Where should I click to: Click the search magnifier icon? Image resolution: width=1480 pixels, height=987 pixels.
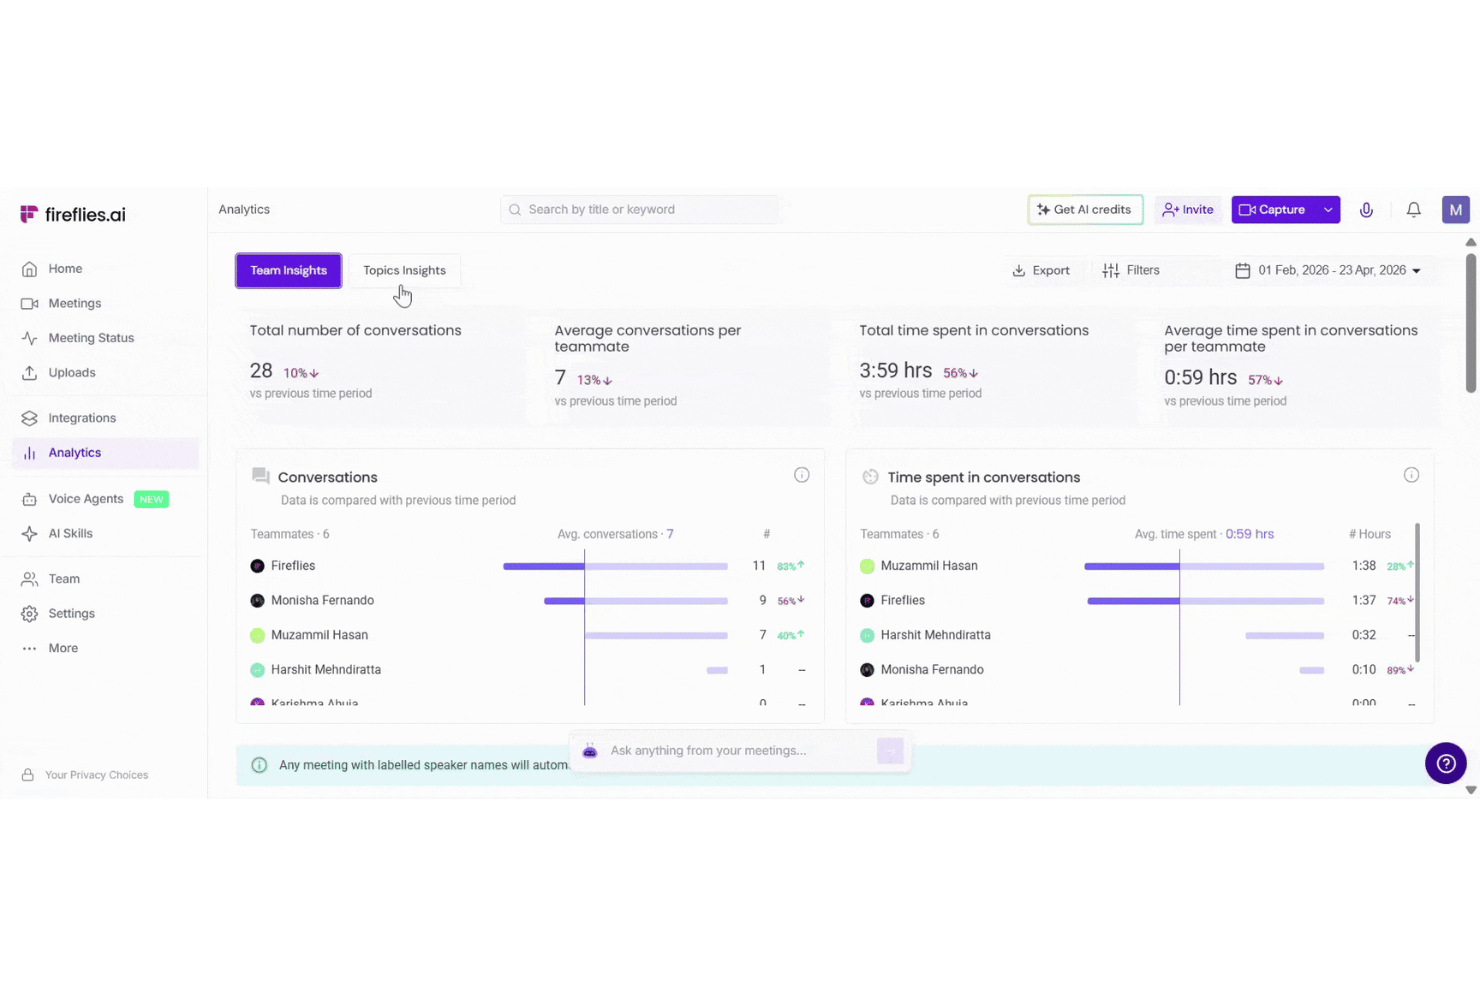pyautogui.click(x=515, y=210)
